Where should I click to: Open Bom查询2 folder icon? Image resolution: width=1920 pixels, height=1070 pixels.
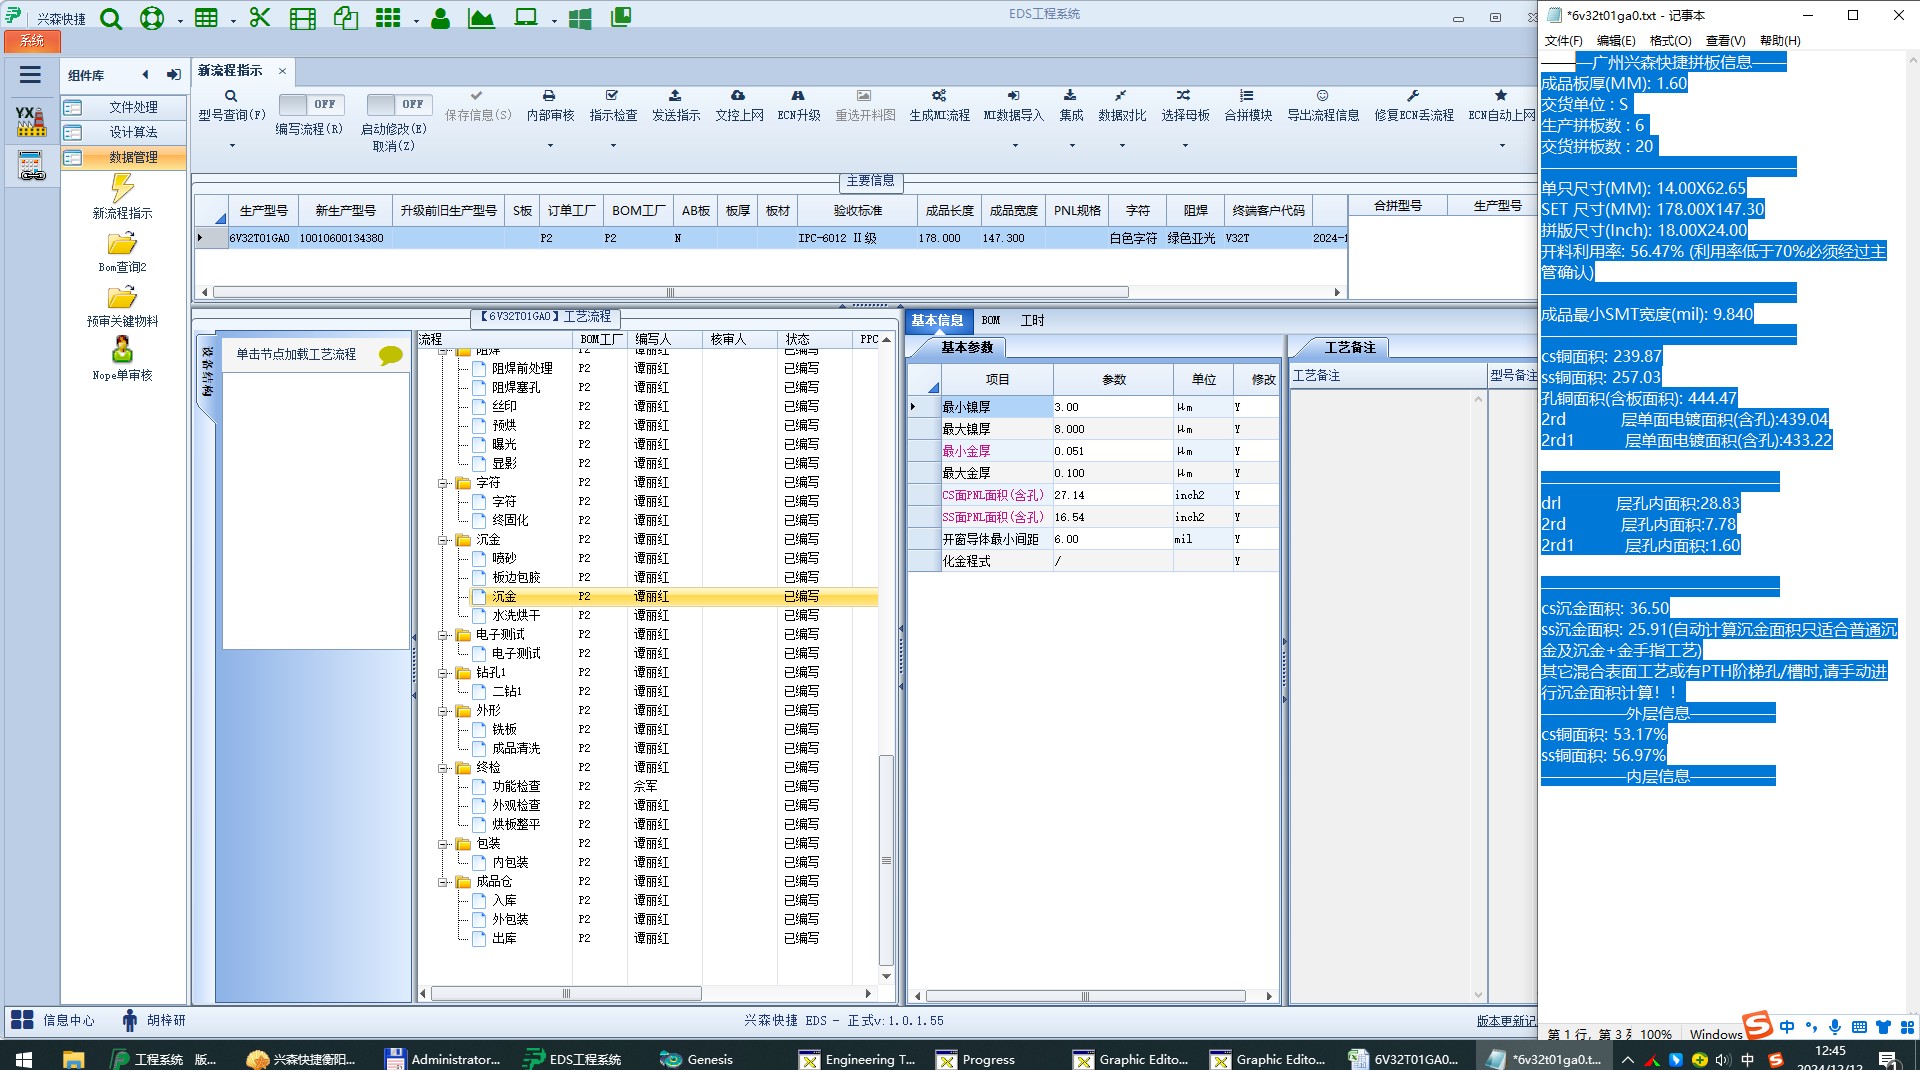(x=122, y=244)
